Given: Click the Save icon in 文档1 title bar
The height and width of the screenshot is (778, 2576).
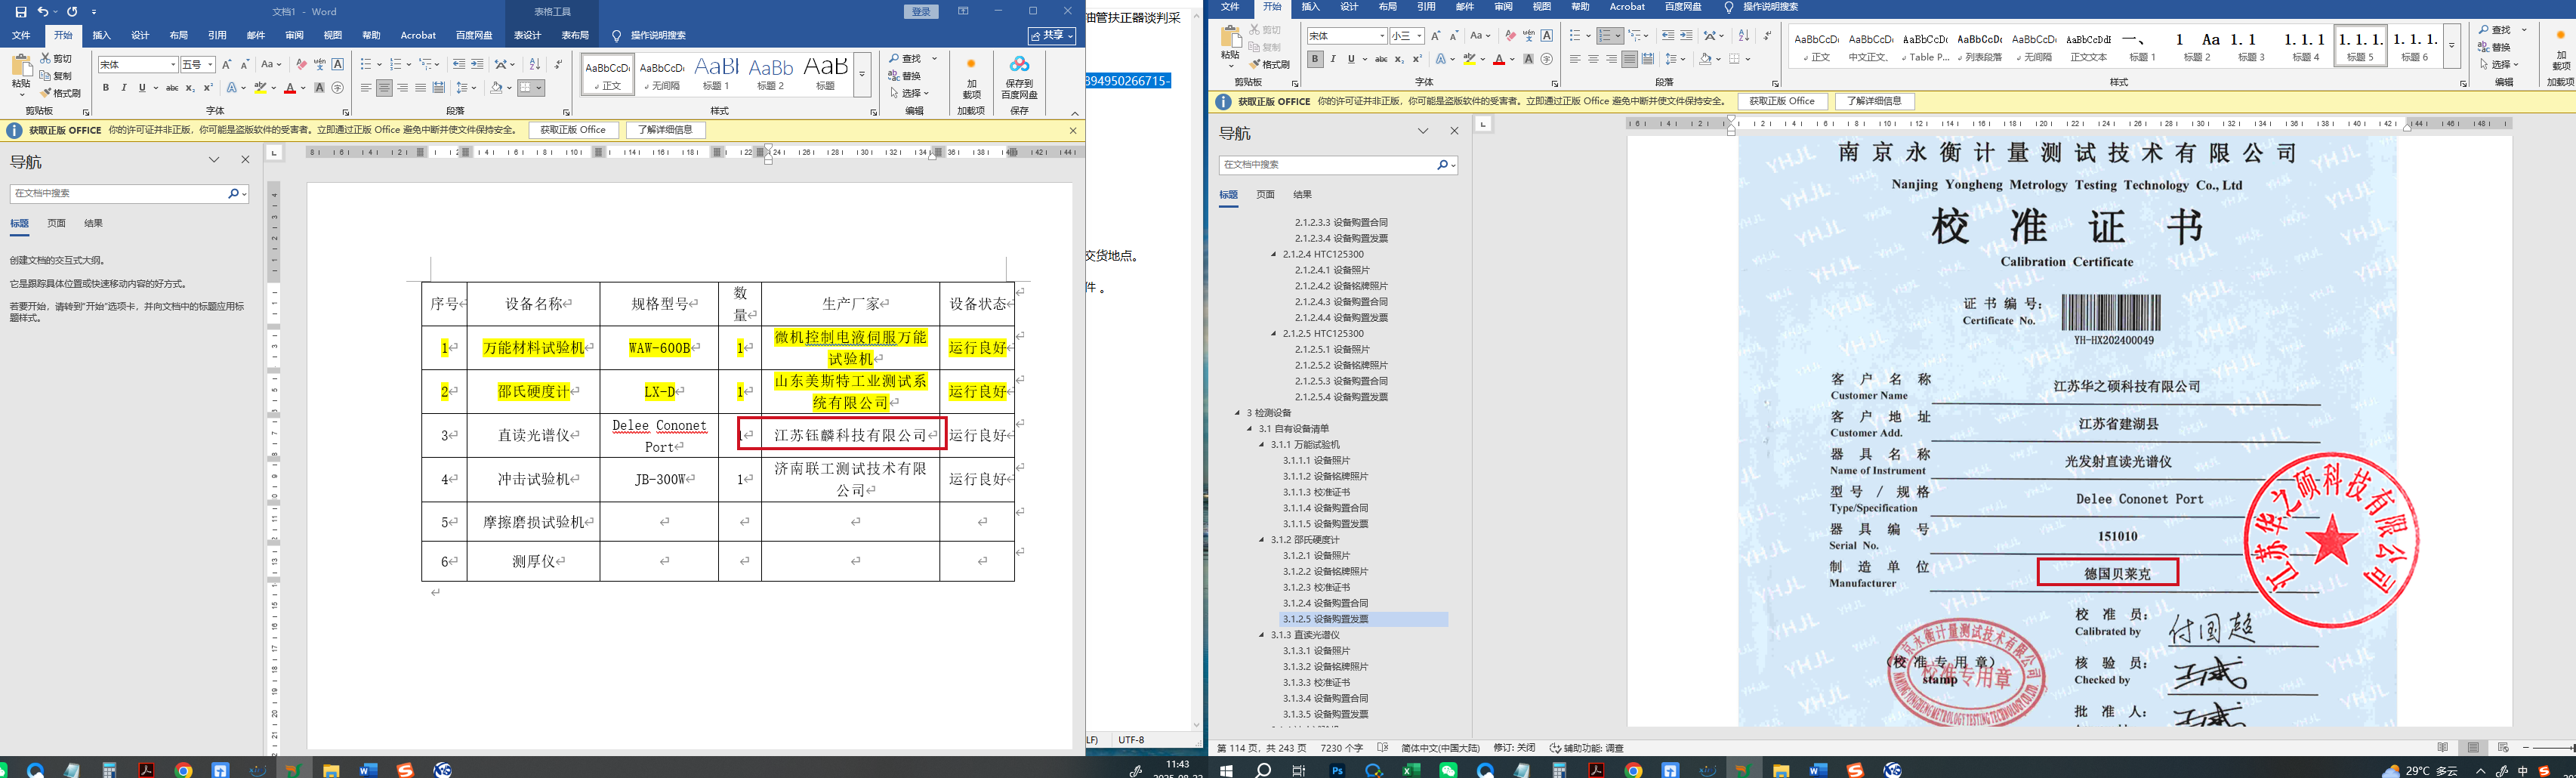Looking at the screenshot, I should click(21, 12).
